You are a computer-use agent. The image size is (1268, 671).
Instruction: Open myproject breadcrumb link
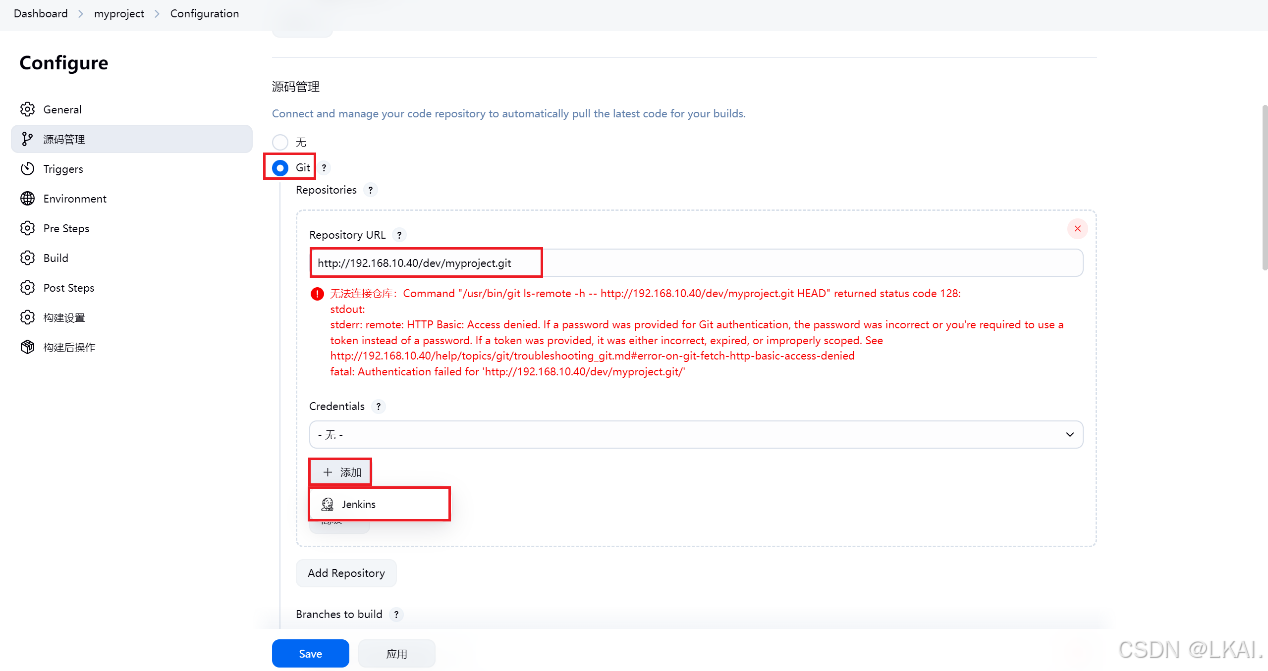click(119, 14)
